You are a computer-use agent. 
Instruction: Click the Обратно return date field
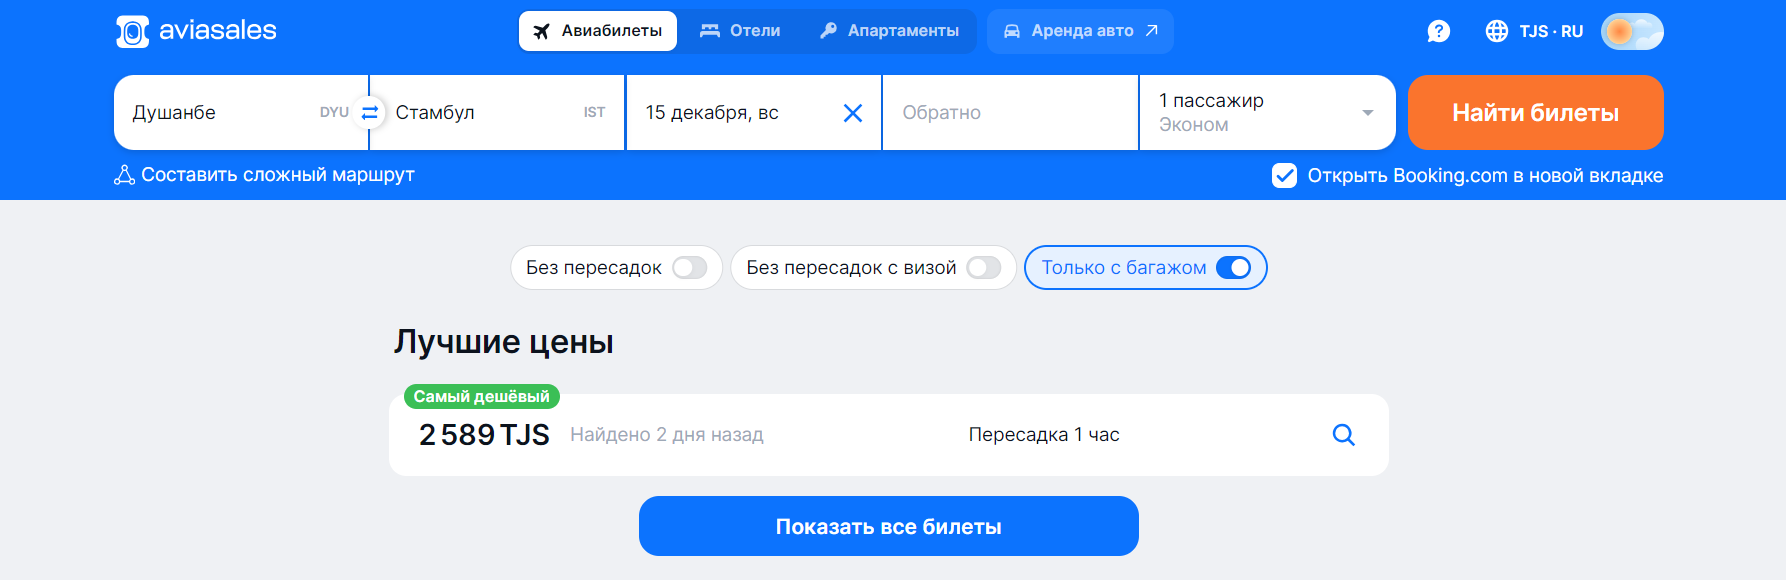click(x=1010, y=113)
